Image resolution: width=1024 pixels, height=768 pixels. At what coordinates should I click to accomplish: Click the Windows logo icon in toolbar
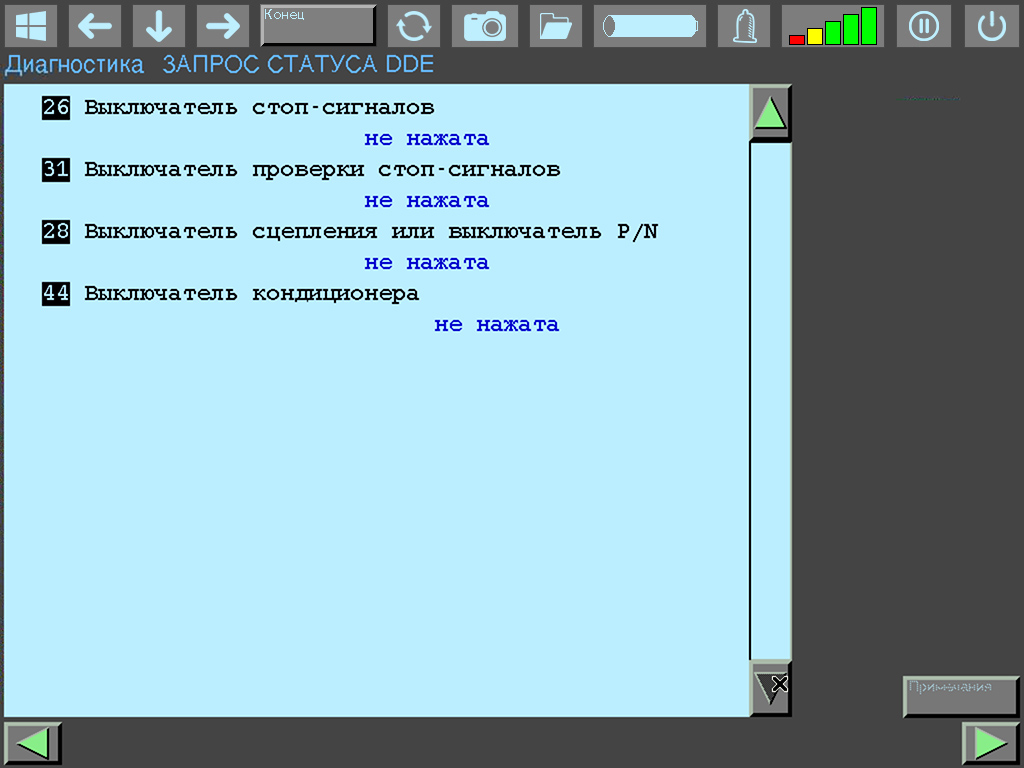(30, 26)
